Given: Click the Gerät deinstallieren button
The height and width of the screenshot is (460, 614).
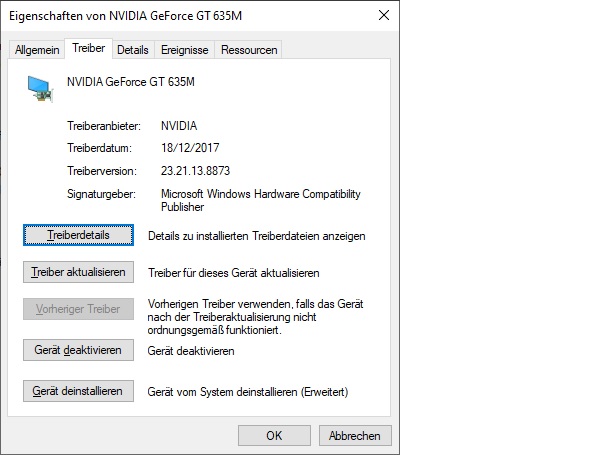Looking at the screenshot, I should 78,391.
